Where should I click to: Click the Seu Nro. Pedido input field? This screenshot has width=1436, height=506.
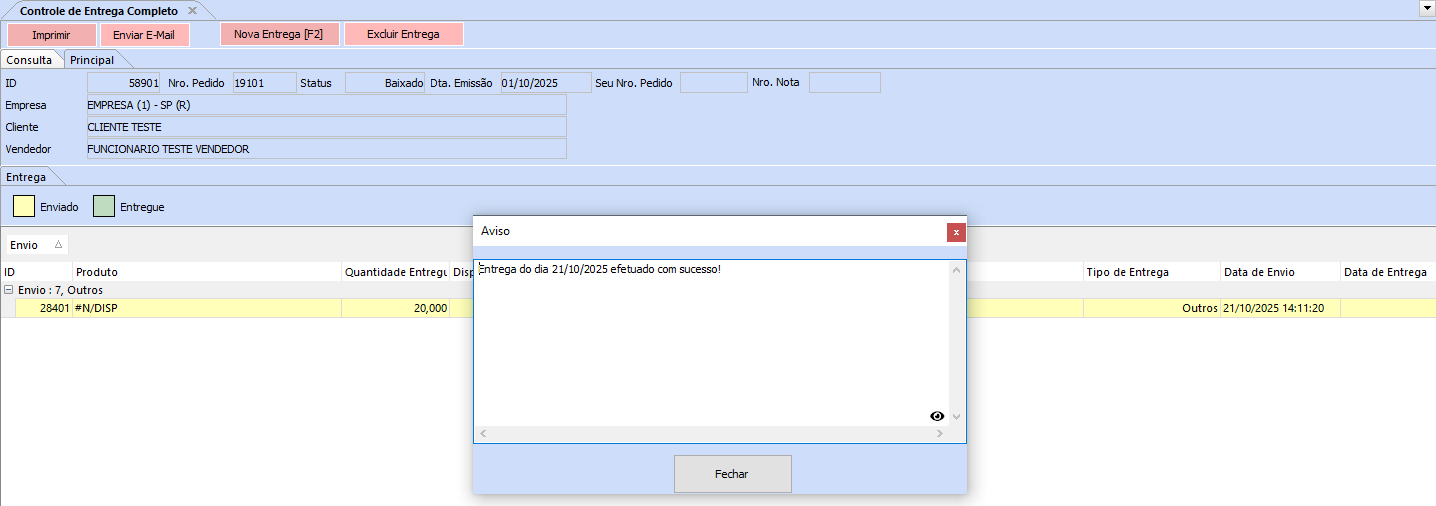click(x=712, y=83)
